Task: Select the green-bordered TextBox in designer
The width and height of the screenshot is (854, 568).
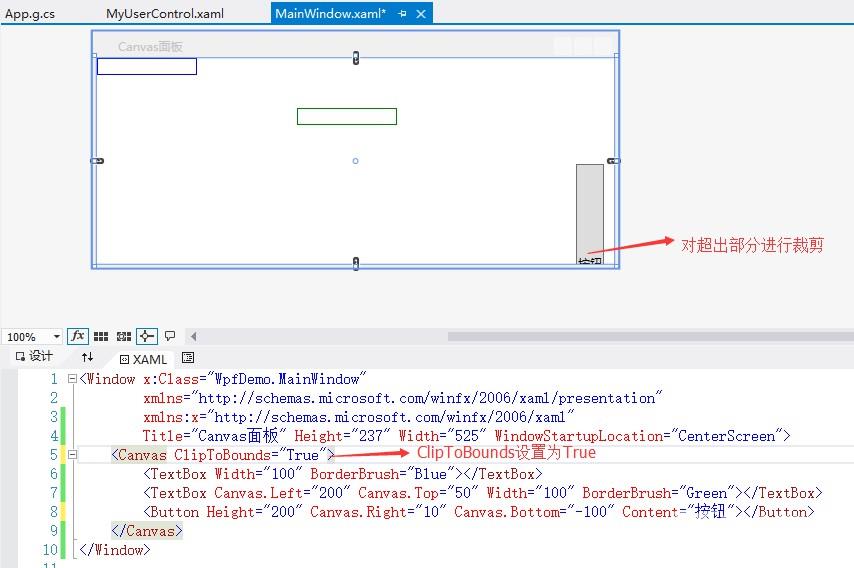Action: pos(346,117)
